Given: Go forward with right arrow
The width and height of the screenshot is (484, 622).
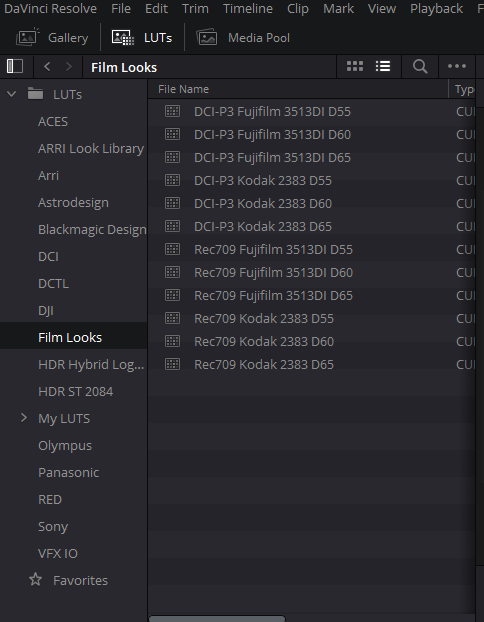Looking at the screenshot, I should 69,66.
